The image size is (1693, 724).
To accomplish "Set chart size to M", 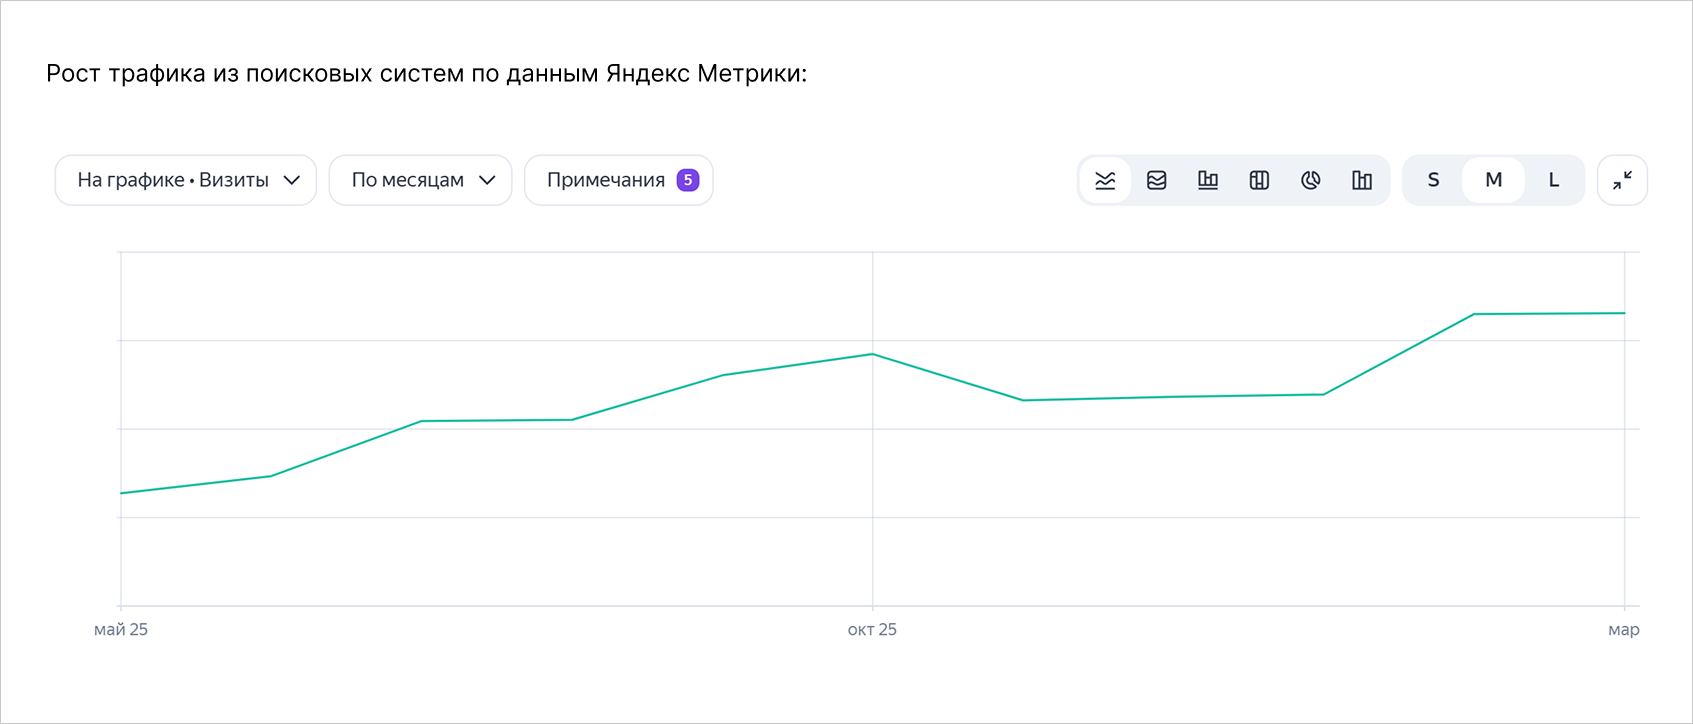I will point(1493,180).
